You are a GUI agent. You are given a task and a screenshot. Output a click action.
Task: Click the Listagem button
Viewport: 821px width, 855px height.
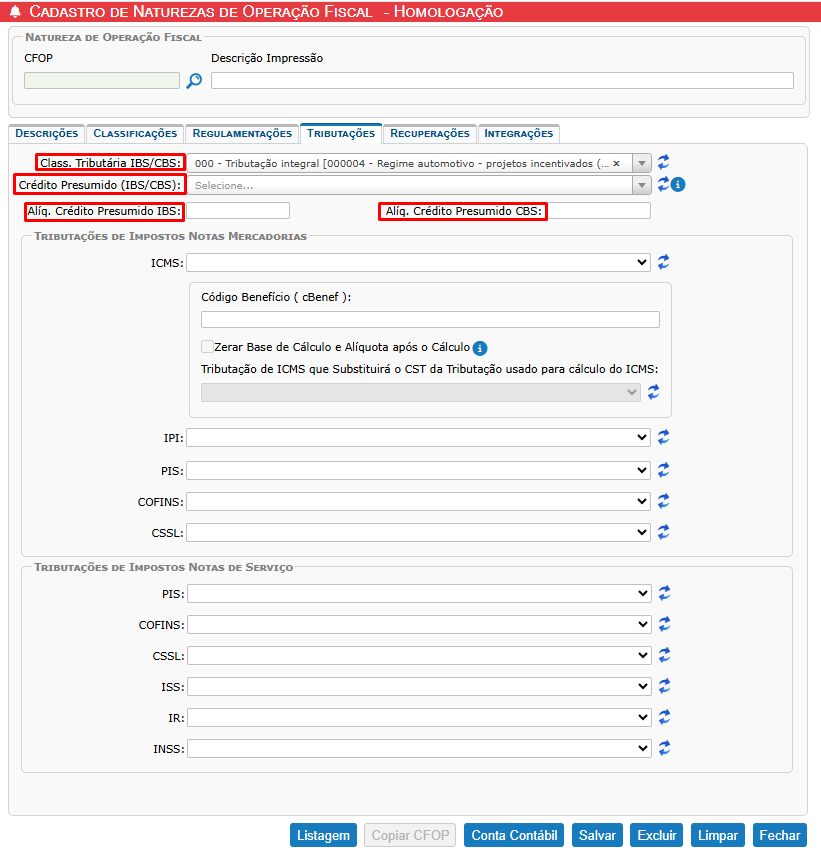click(x=323, y=835)
